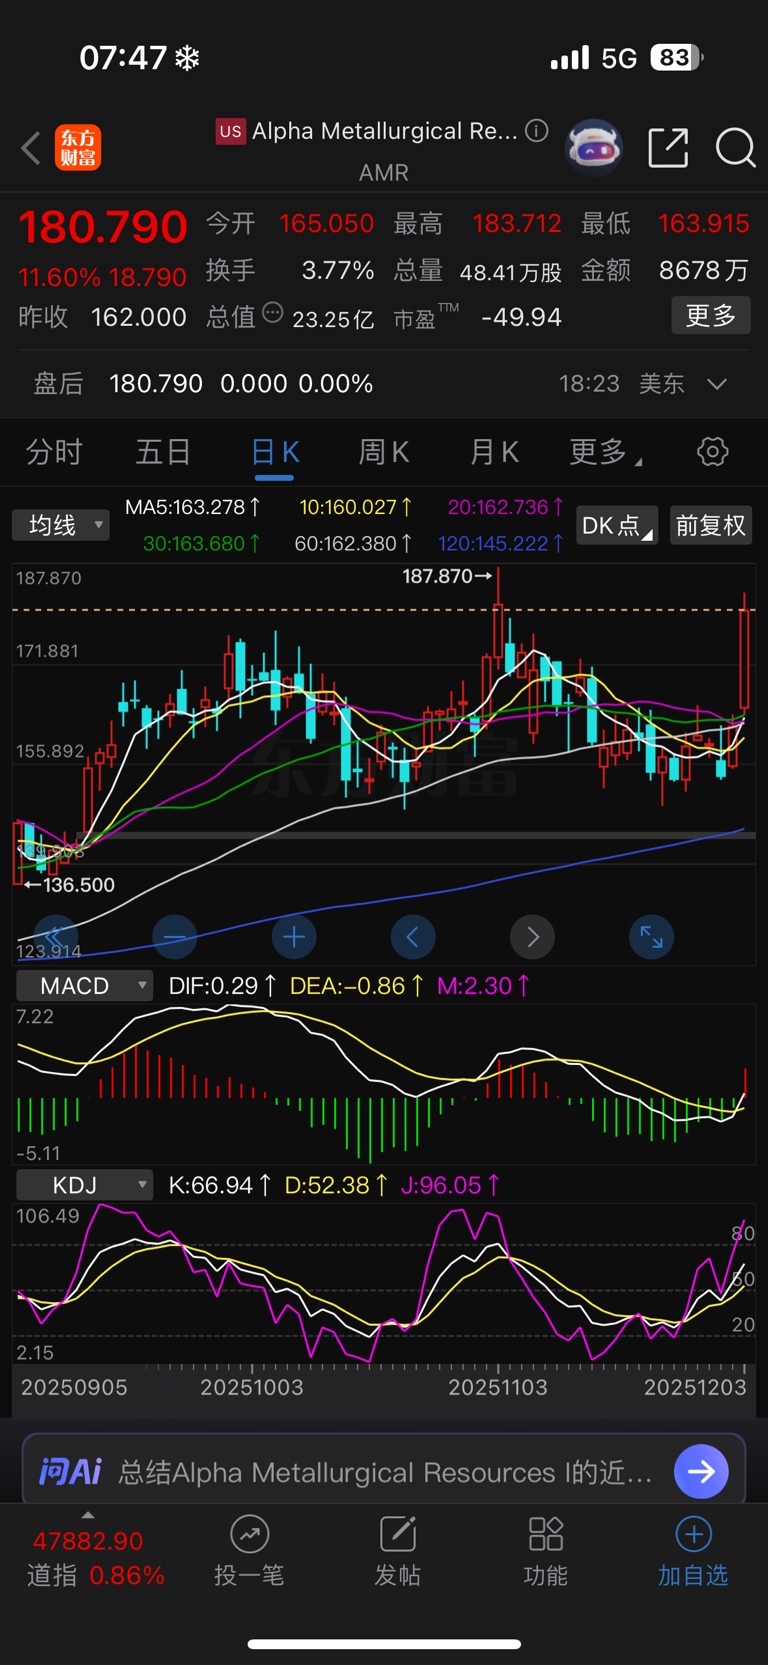Move the chart right with the arrow button

(x=532, y=937)
